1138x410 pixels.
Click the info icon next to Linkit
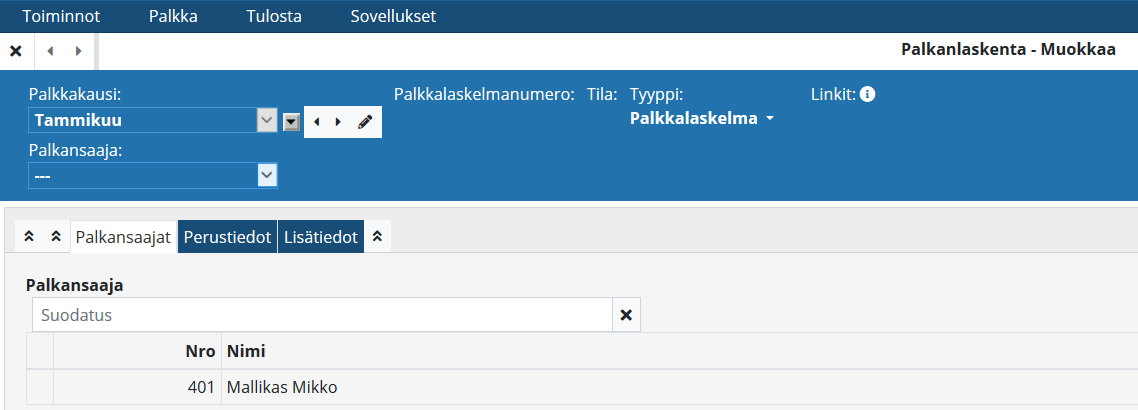pyautogui.click(x=868, y=95)
